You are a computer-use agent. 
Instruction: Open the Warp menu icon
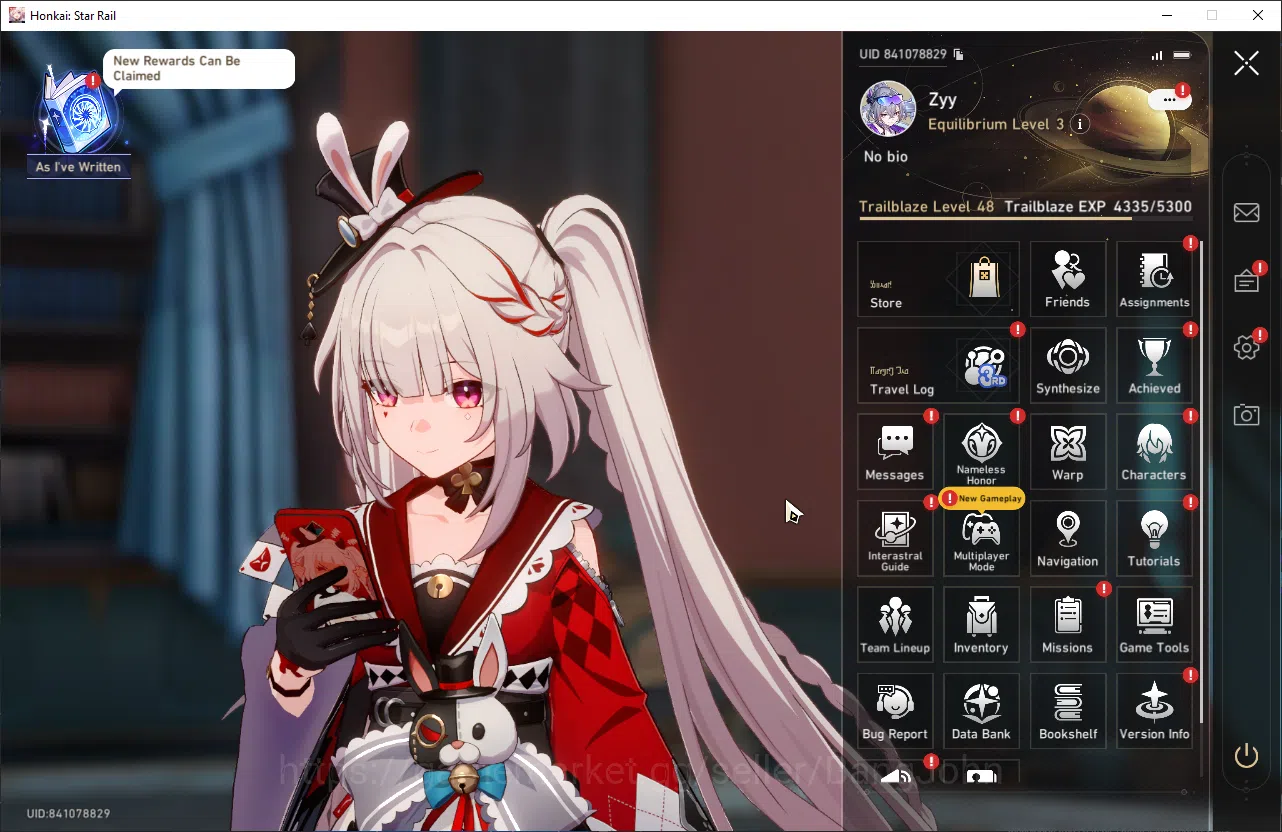click(x=1068, y=451)
